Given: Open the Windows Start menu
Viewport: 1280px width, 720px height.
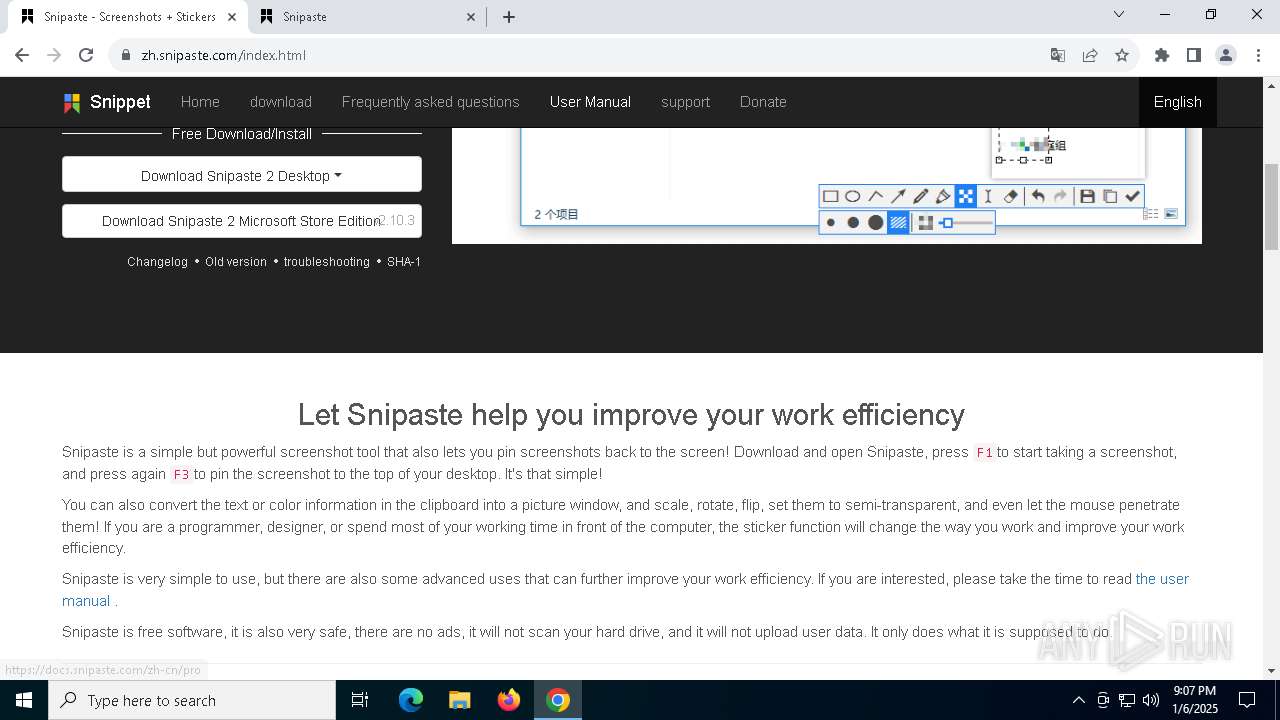Looking at the screenshot, I should 24,700.
